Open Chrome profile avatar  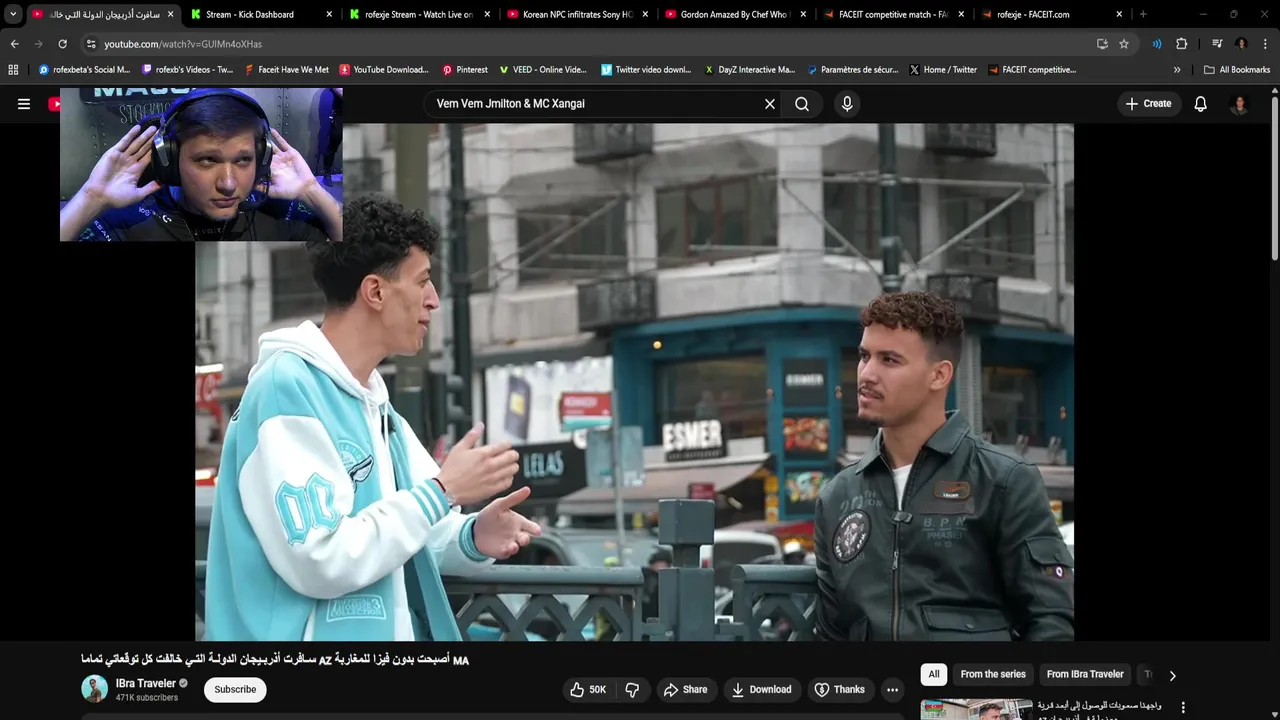[x=1241, y=44]
